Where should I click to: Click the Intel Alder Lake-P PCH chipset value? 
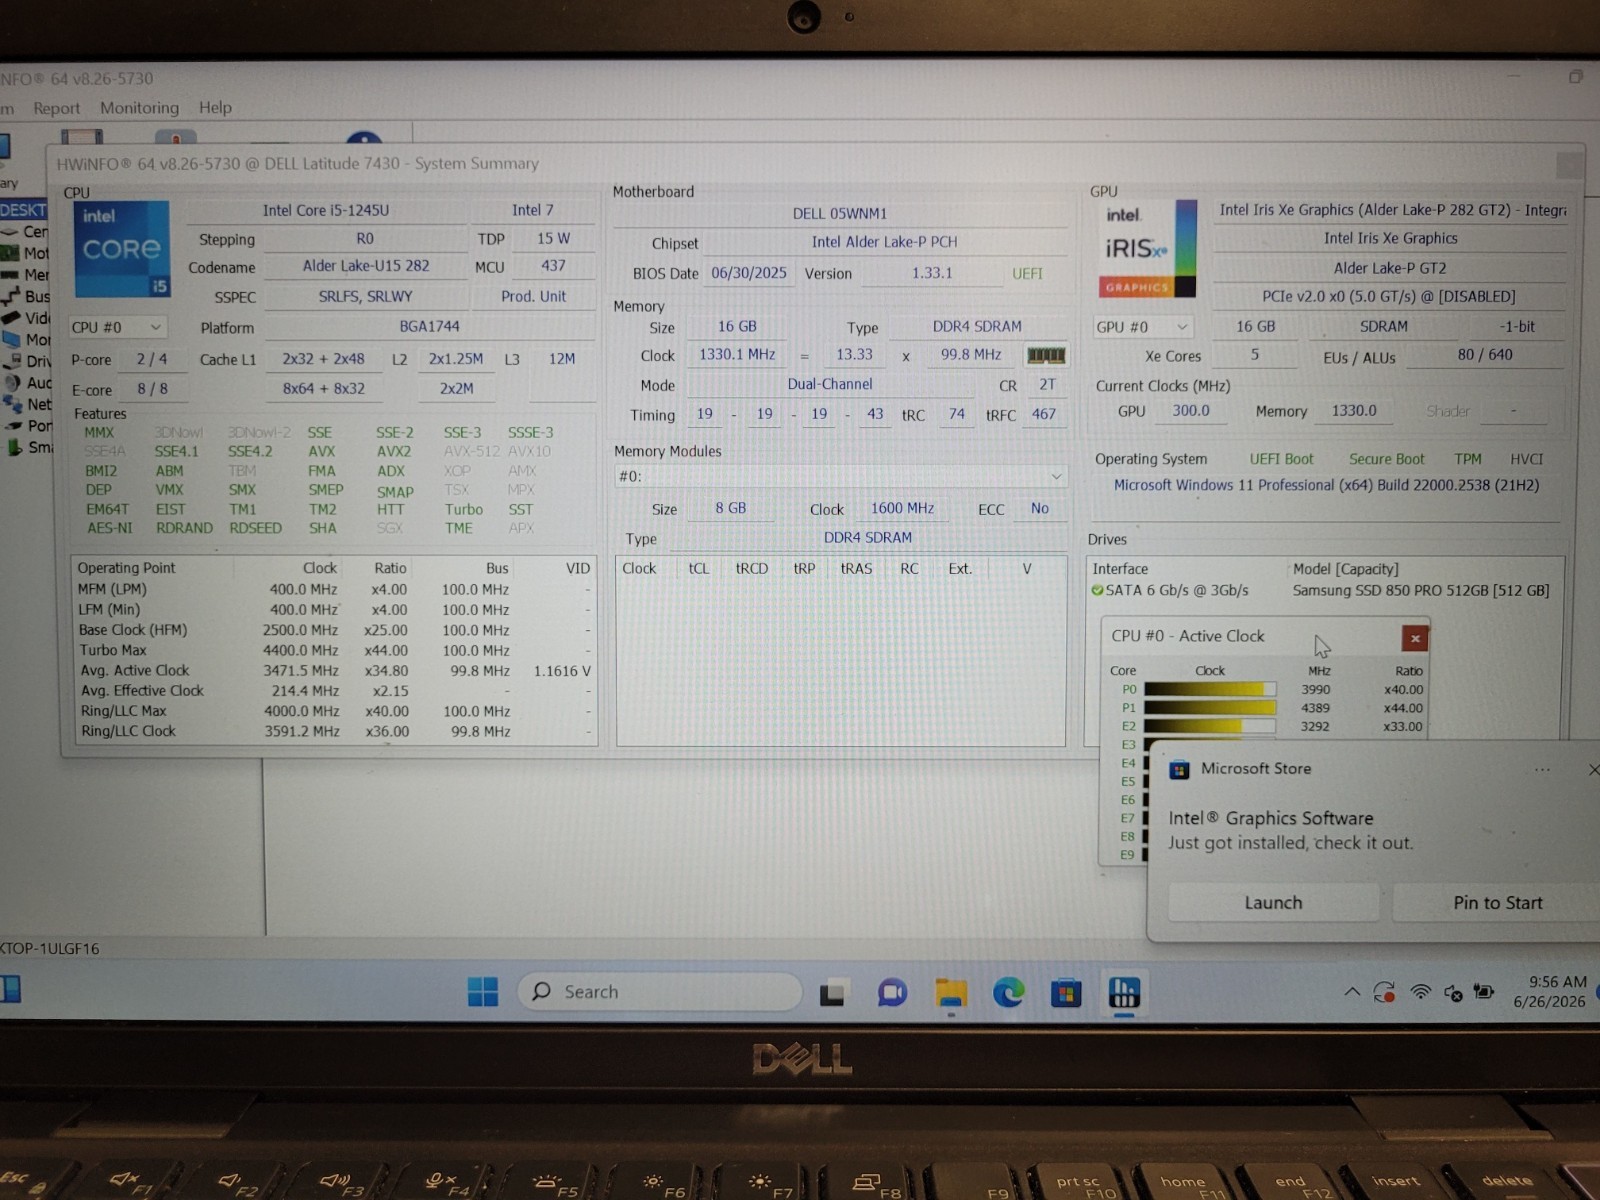884,242
